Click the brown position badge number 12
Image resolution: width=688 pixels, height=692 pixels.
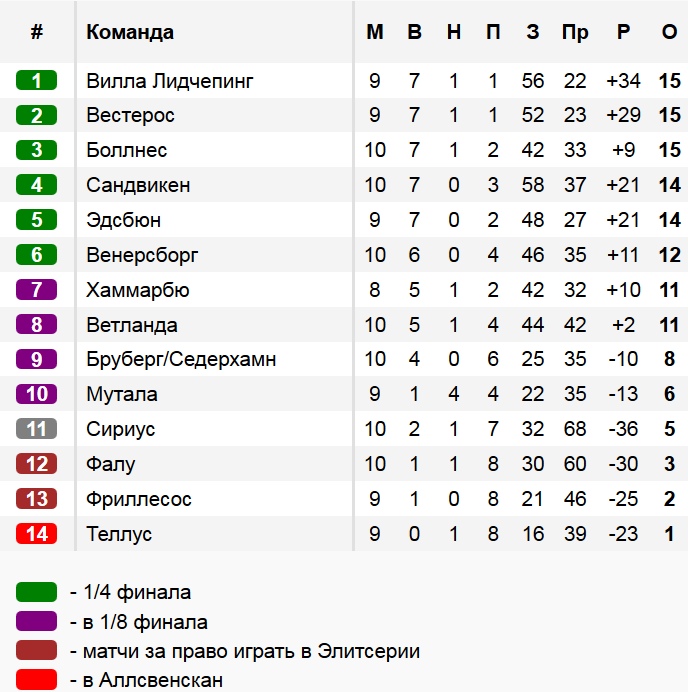[37, 464]
